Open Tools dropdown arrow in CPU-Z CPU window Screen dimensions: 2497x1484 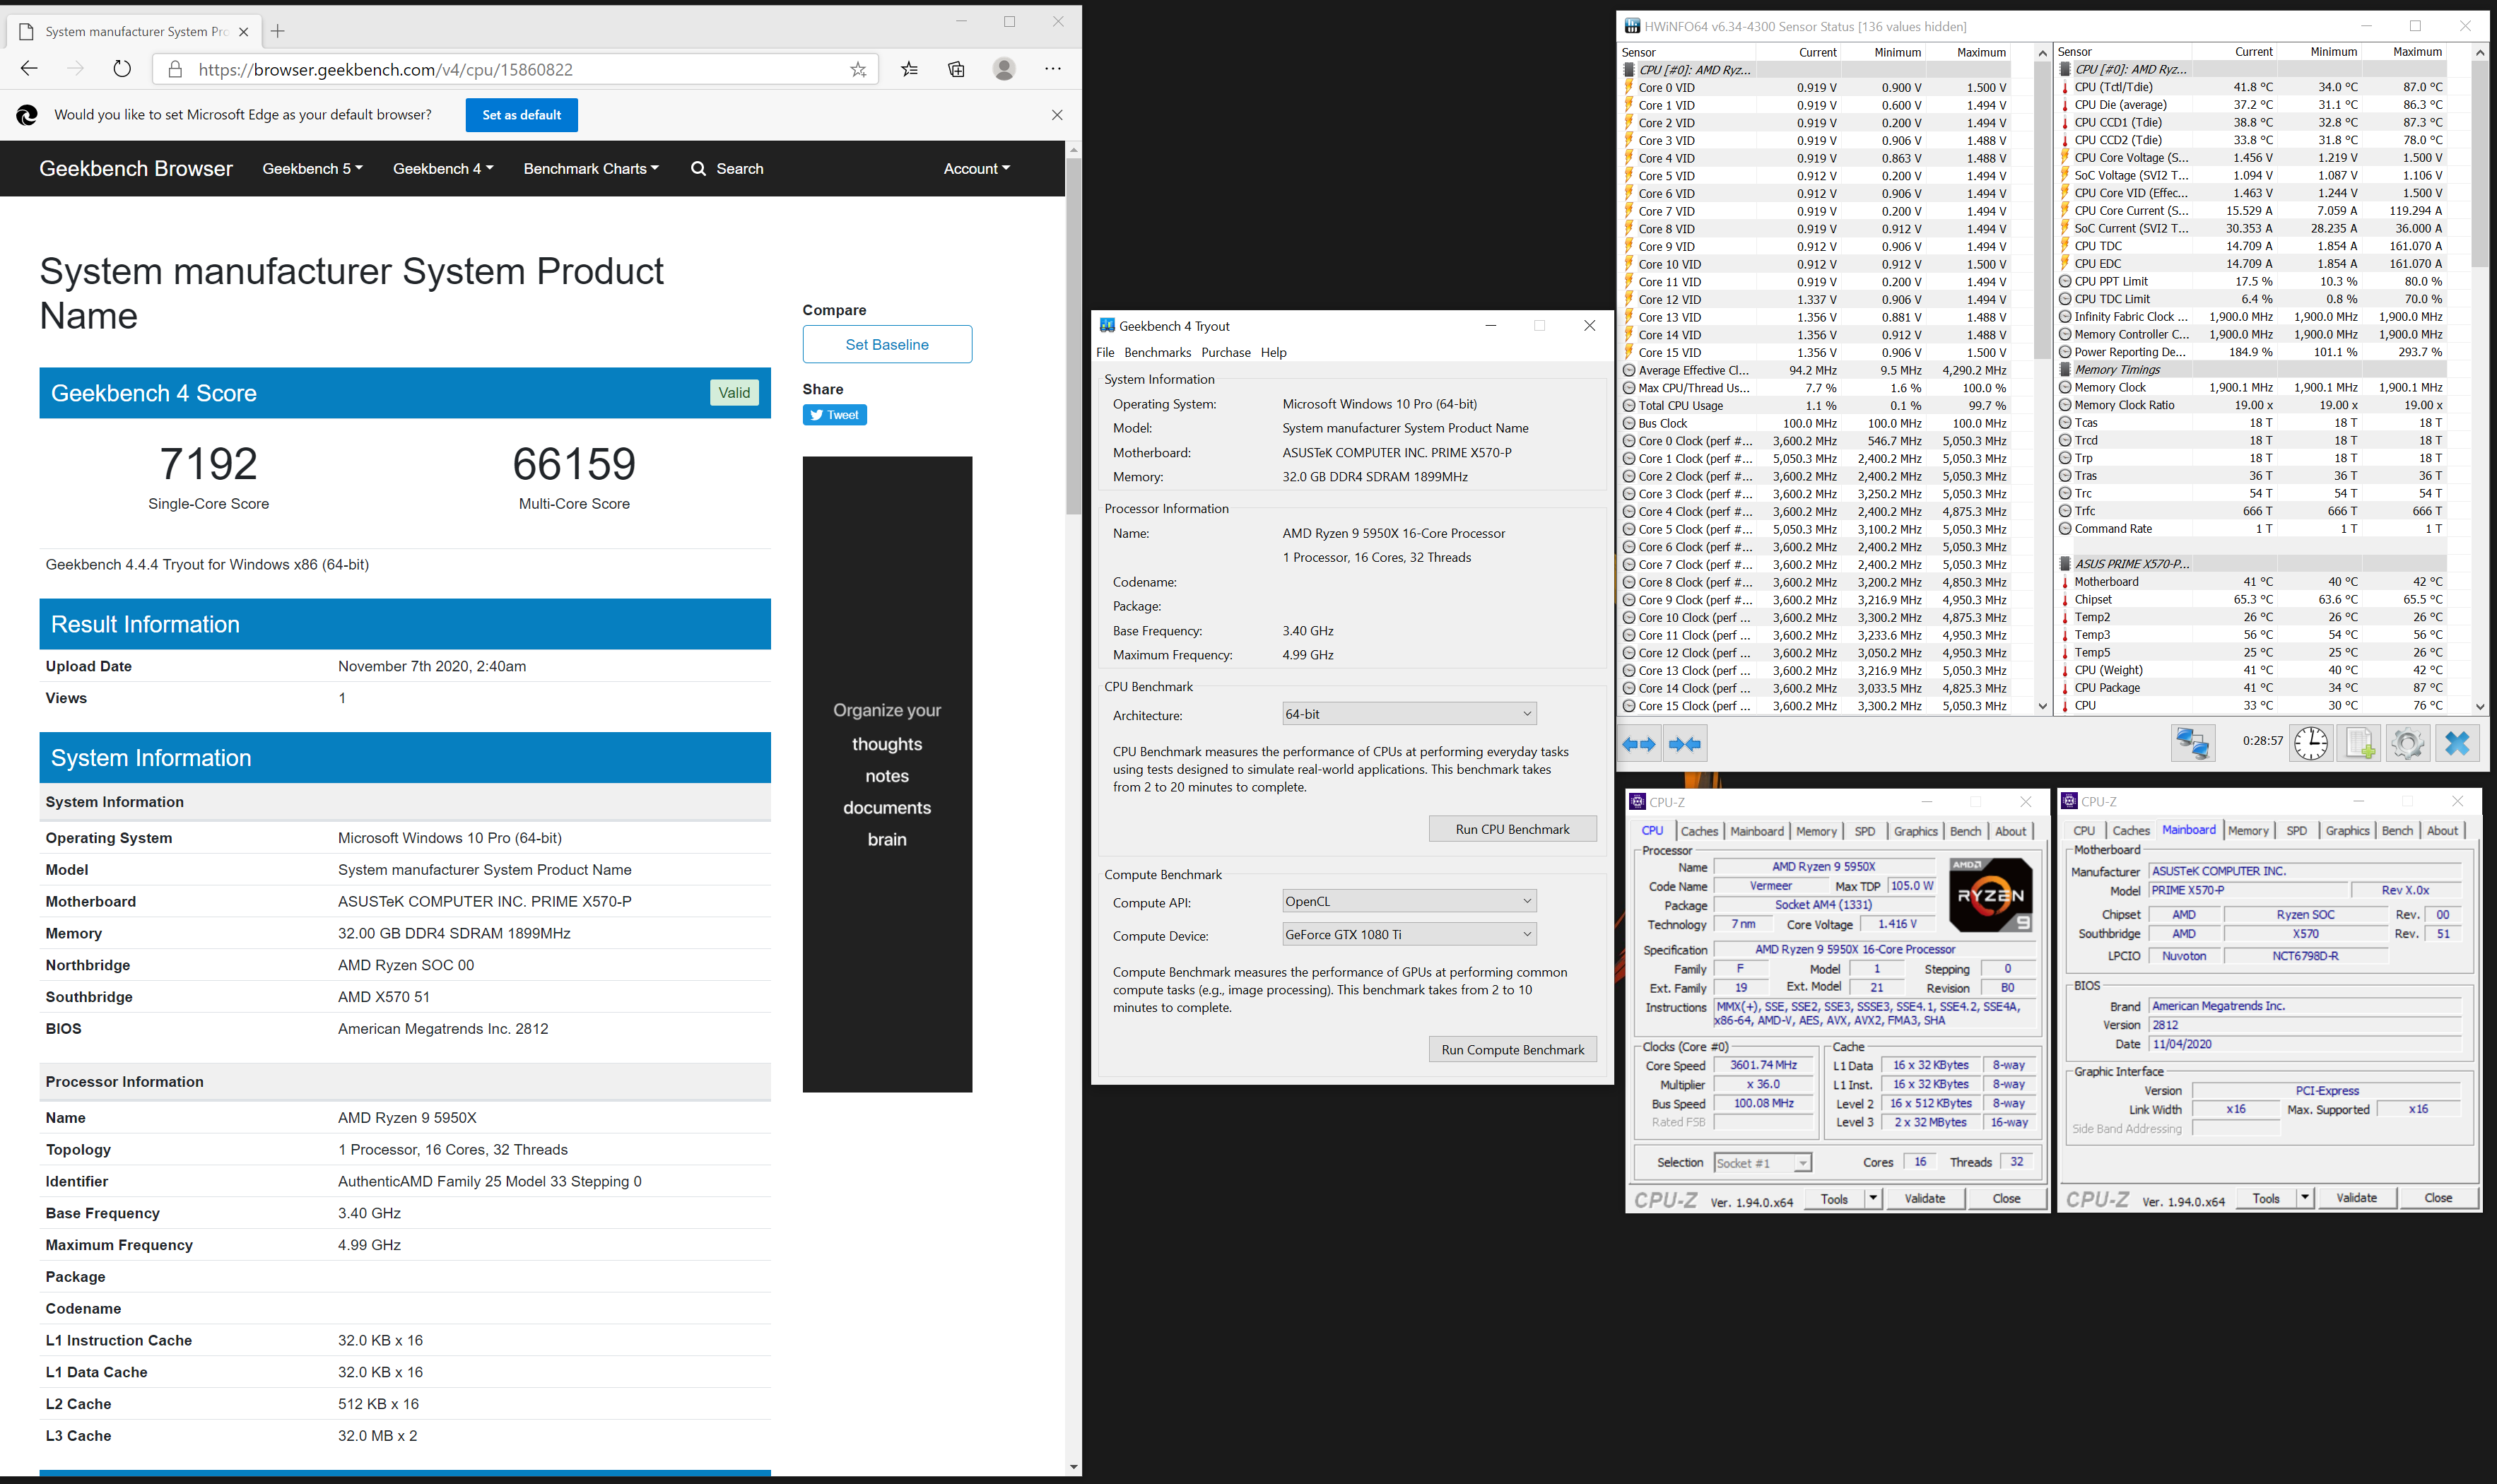[1872, 1198]
